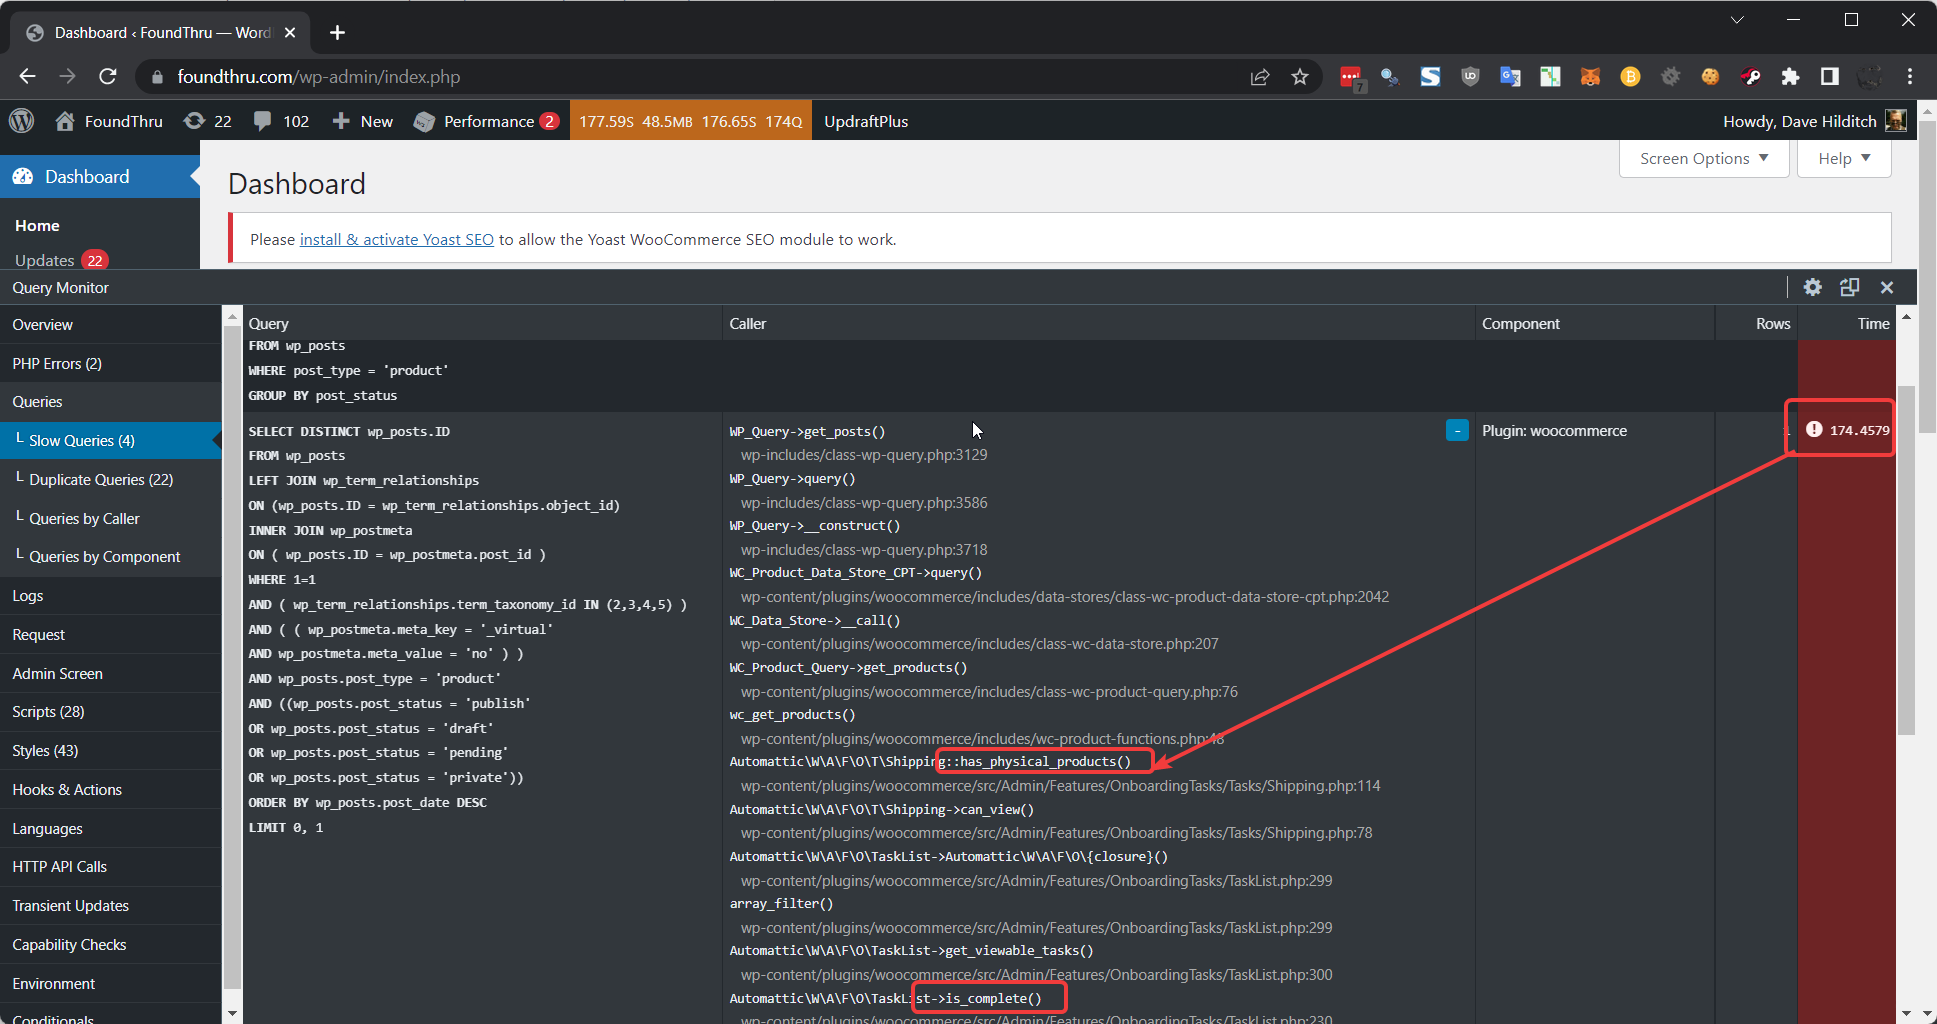Open the PHP Errors (2) panel
1937x1024 pixels.
[x=110, y=363]
